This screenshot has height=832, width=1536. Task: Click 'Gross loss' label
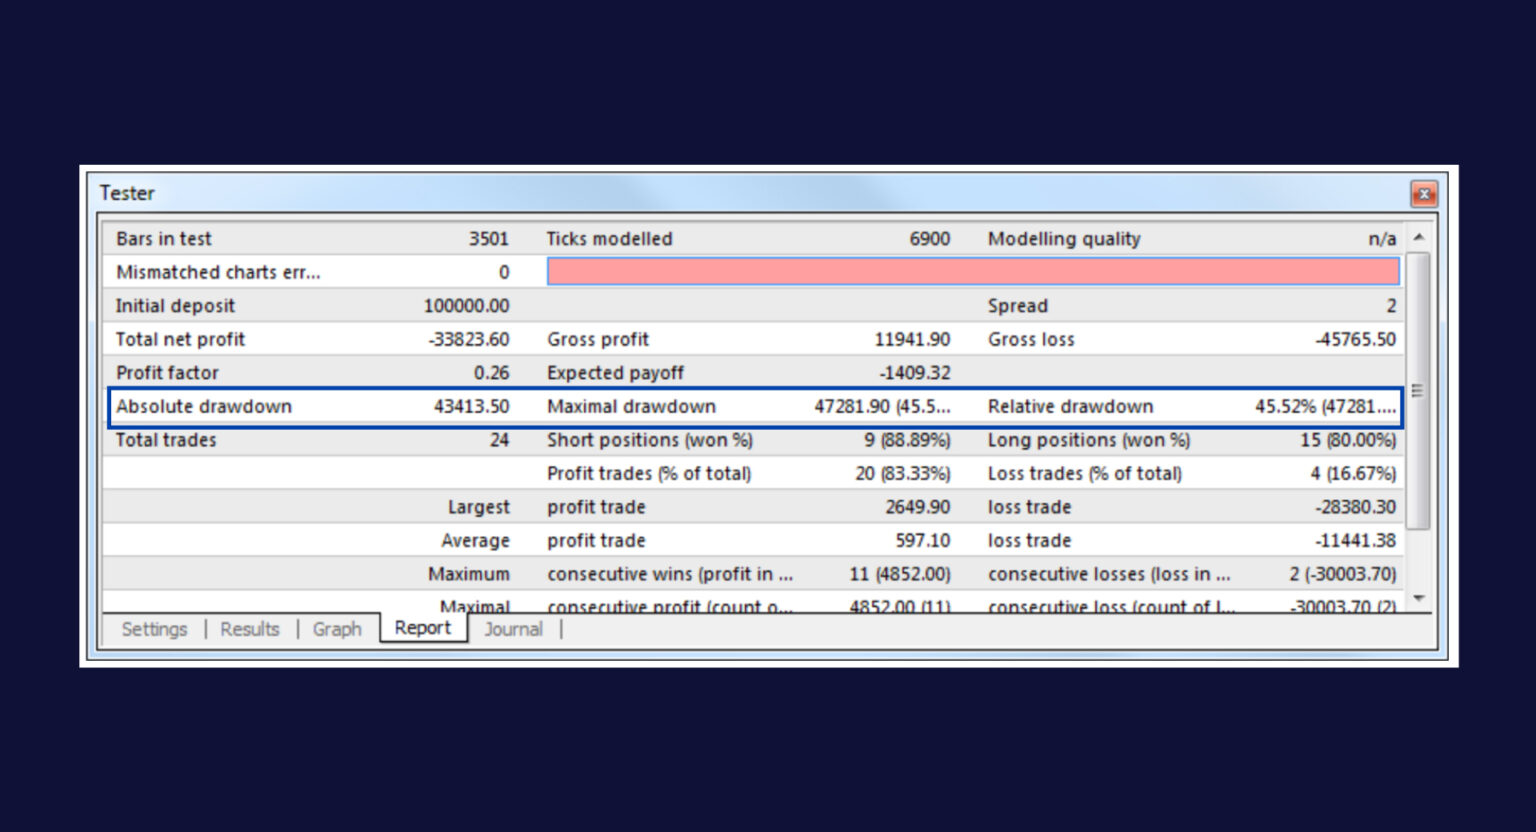tap(1031, 340)
